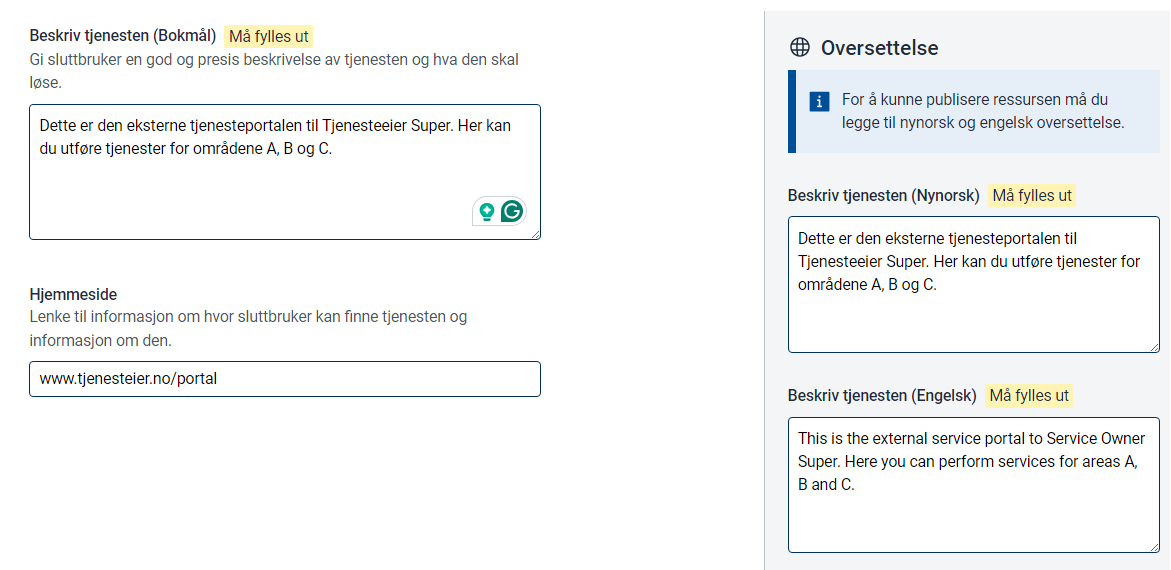1171x570 pixels.
Task: Click the "Må fylles ut" tag beside Engelsk
Action: (x=1029, y=396)
